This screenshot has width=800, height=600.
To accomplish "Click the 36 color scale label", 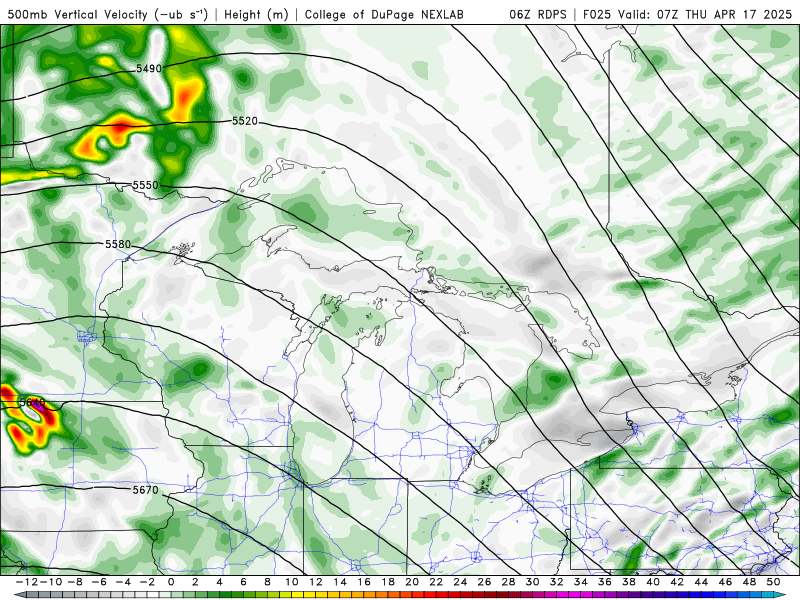I will (x=605, y=582).
